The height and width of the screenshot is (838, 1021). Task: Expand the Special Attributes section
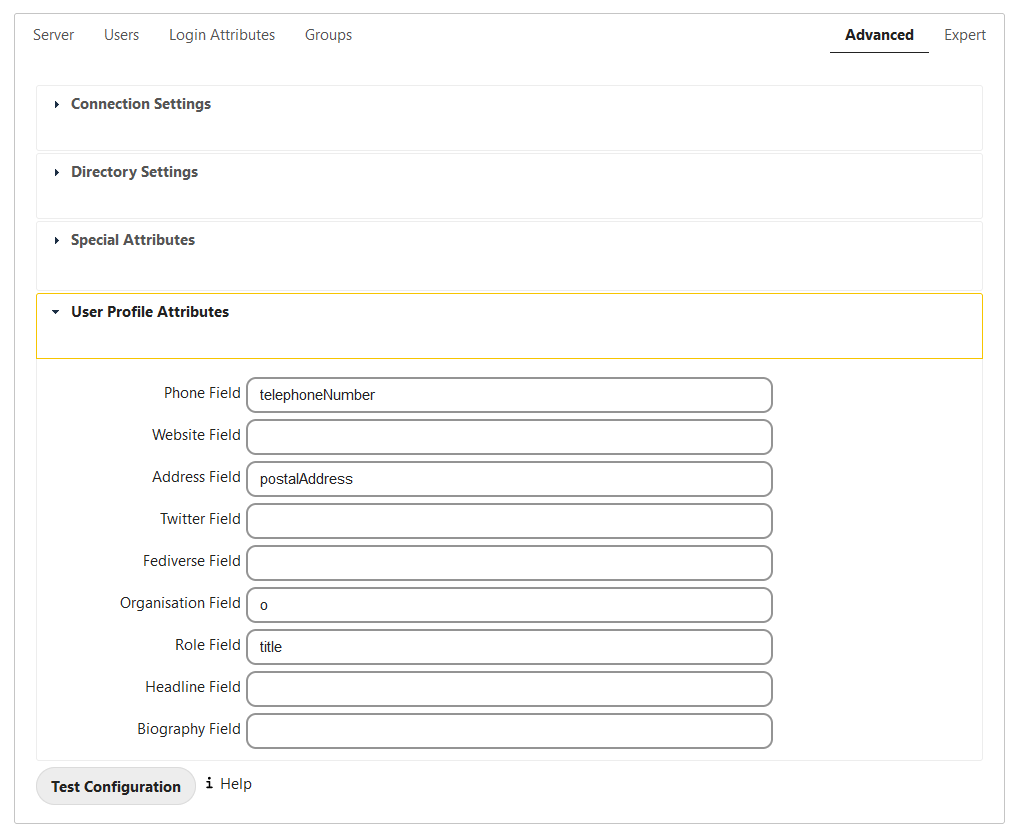coord(132,239)
